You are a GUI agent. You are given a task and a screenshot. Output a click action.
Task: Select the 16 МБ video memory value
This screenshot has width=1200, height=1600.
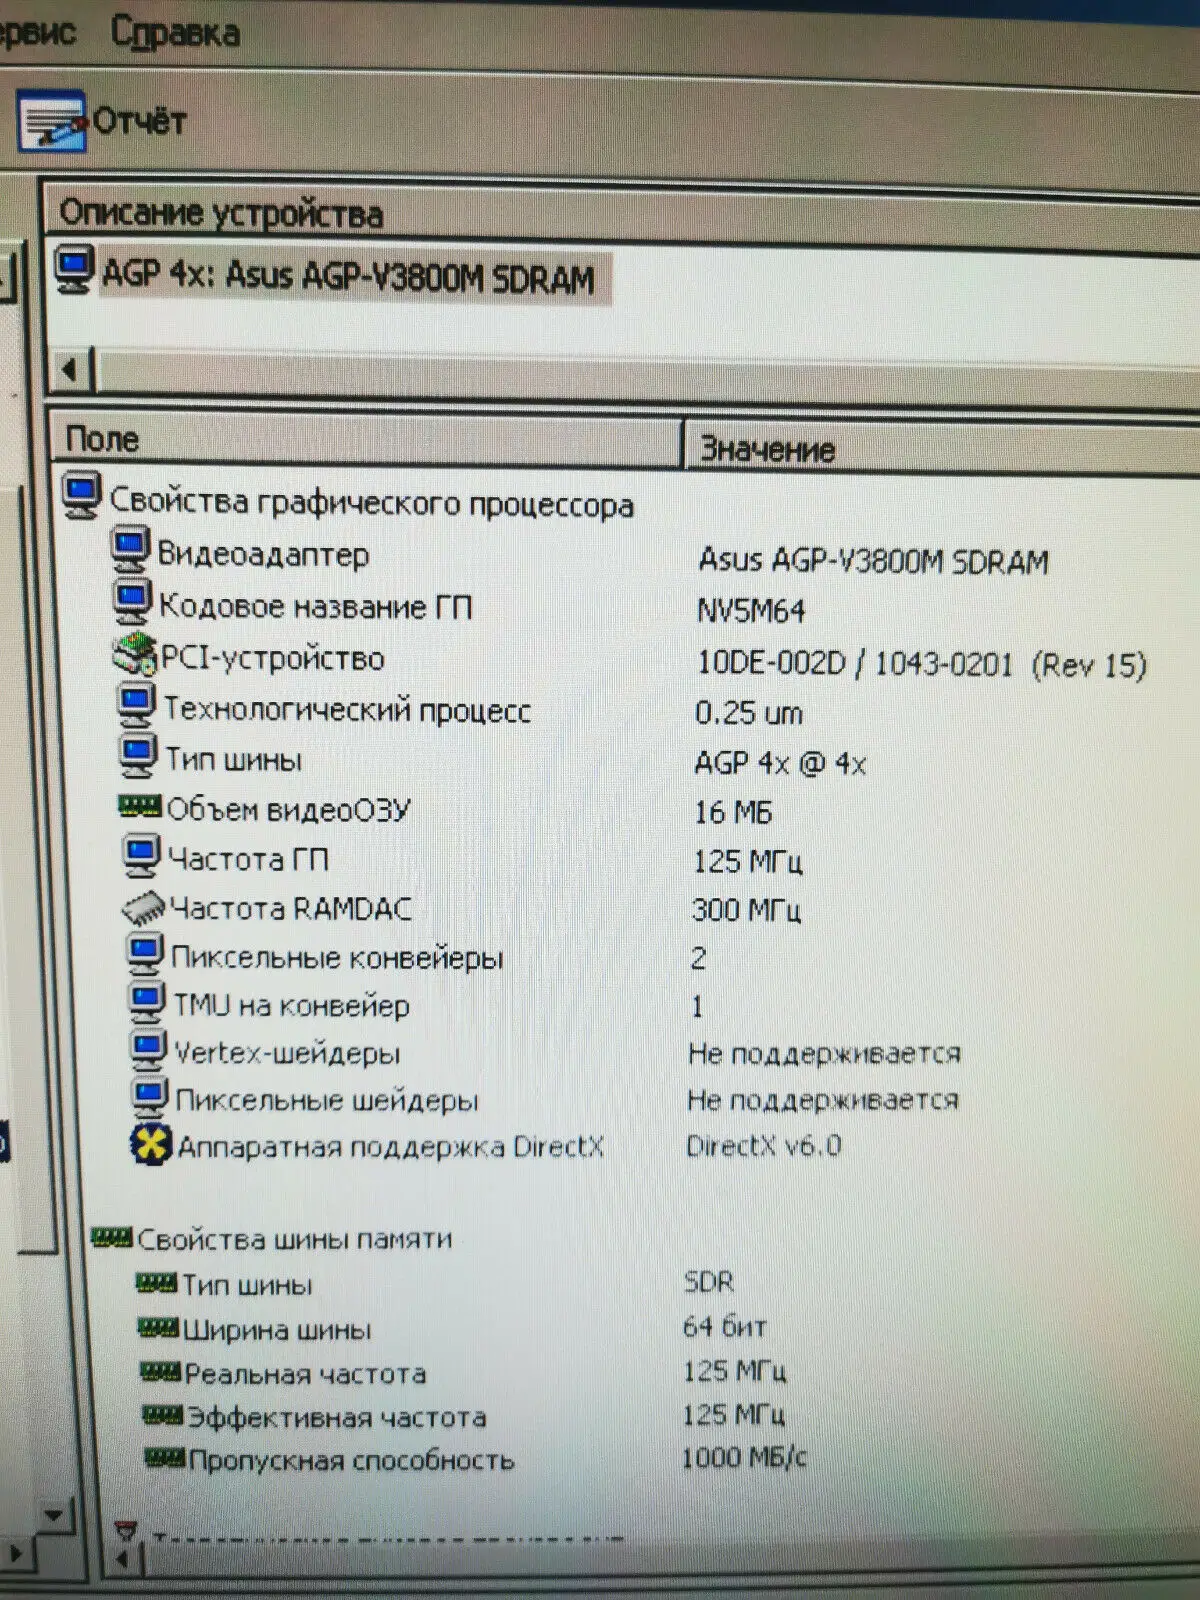(x=733, y=812)
